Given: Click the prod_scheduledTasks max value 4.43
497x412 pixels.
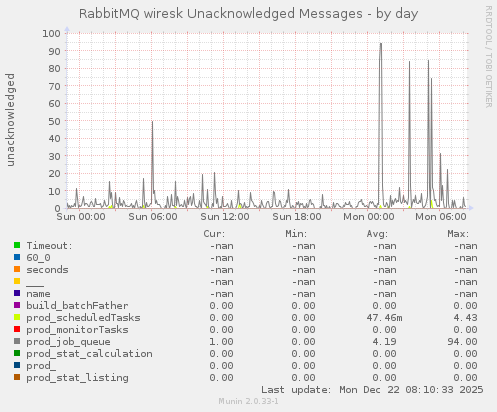Looking at the screenshot, I should (465, 318).
